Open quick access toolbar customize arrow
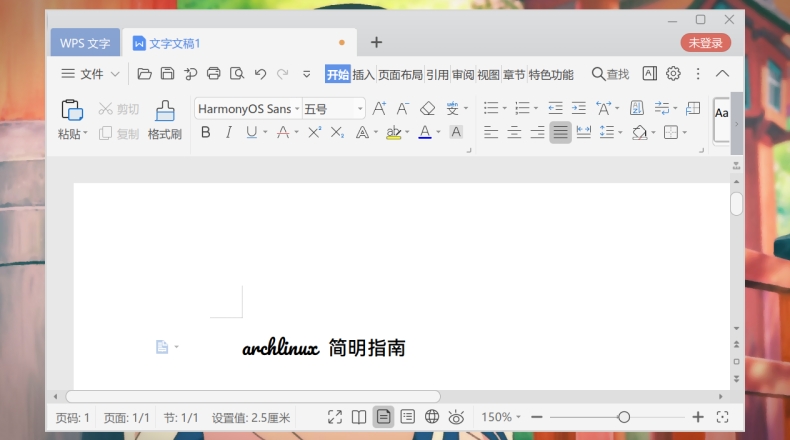Image resolution: width=790 pixels, height=440 pixels. coord(306,75)
